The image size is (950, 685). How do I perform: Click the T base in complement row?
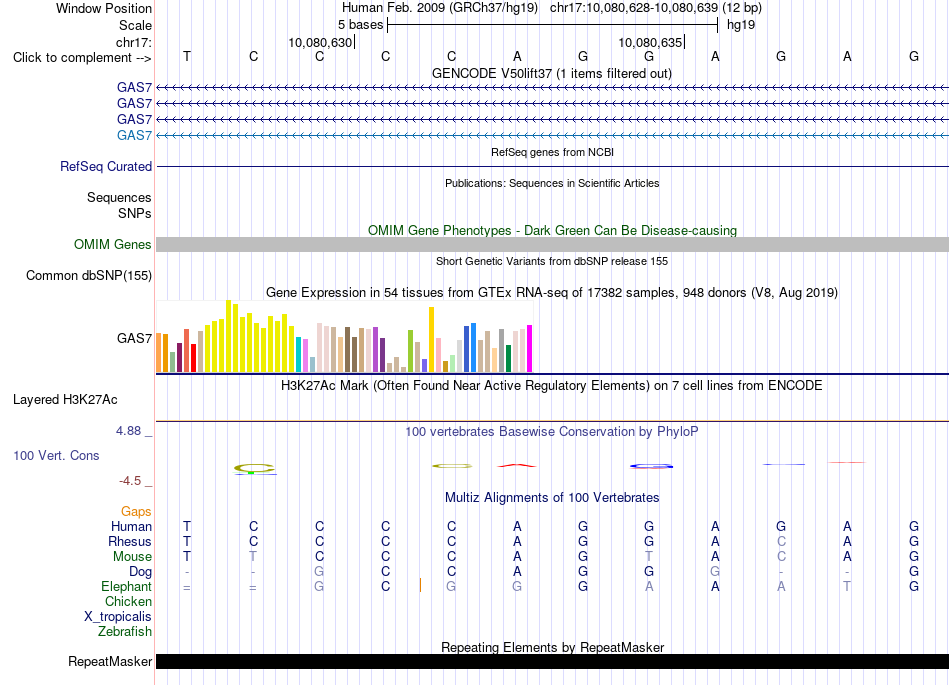pos(187,56)
